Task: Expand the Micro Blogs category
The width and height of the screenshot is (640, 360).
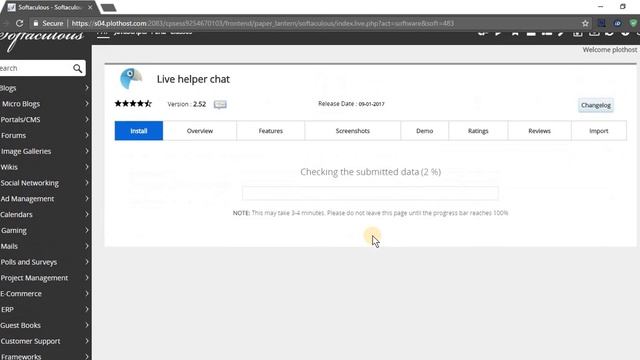Action: click(x=87, y=104)
